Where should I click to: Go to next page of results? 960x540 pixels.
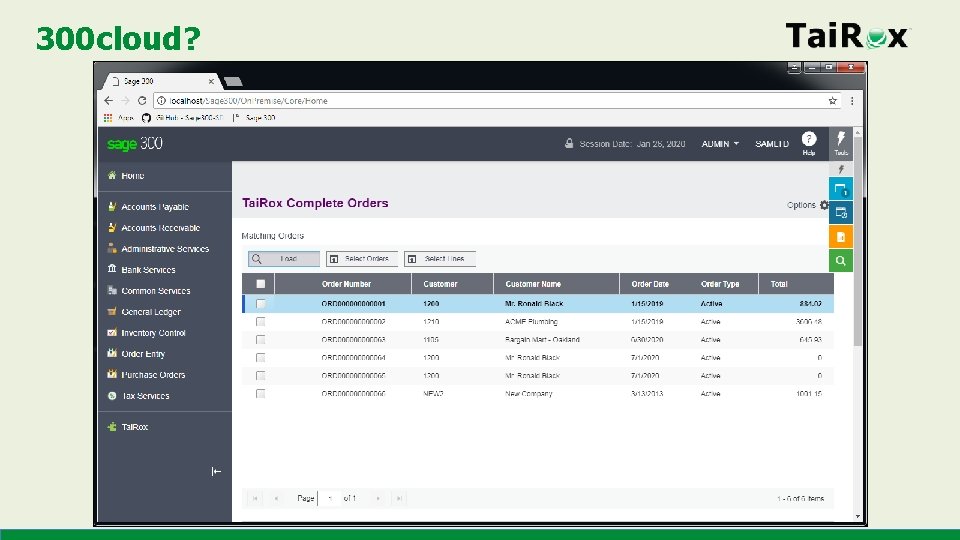click(x=378, y=498)
